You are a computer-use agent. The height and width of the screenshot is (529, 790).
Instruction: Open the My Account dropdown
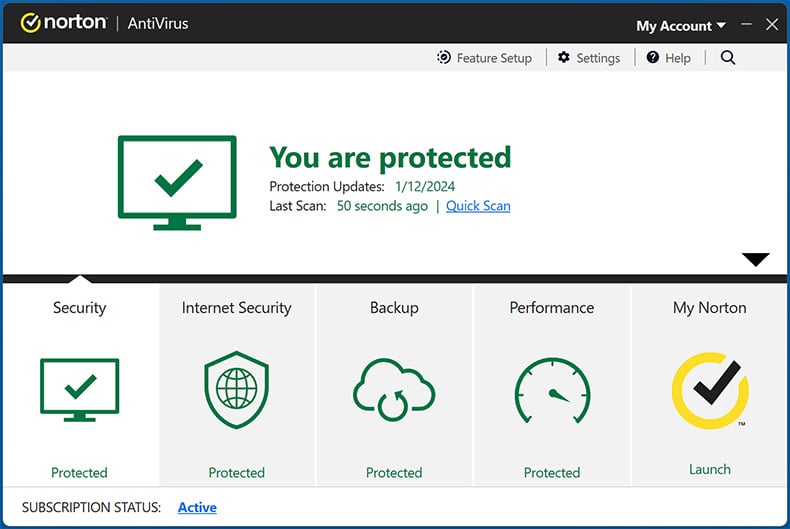pos(681,26)
